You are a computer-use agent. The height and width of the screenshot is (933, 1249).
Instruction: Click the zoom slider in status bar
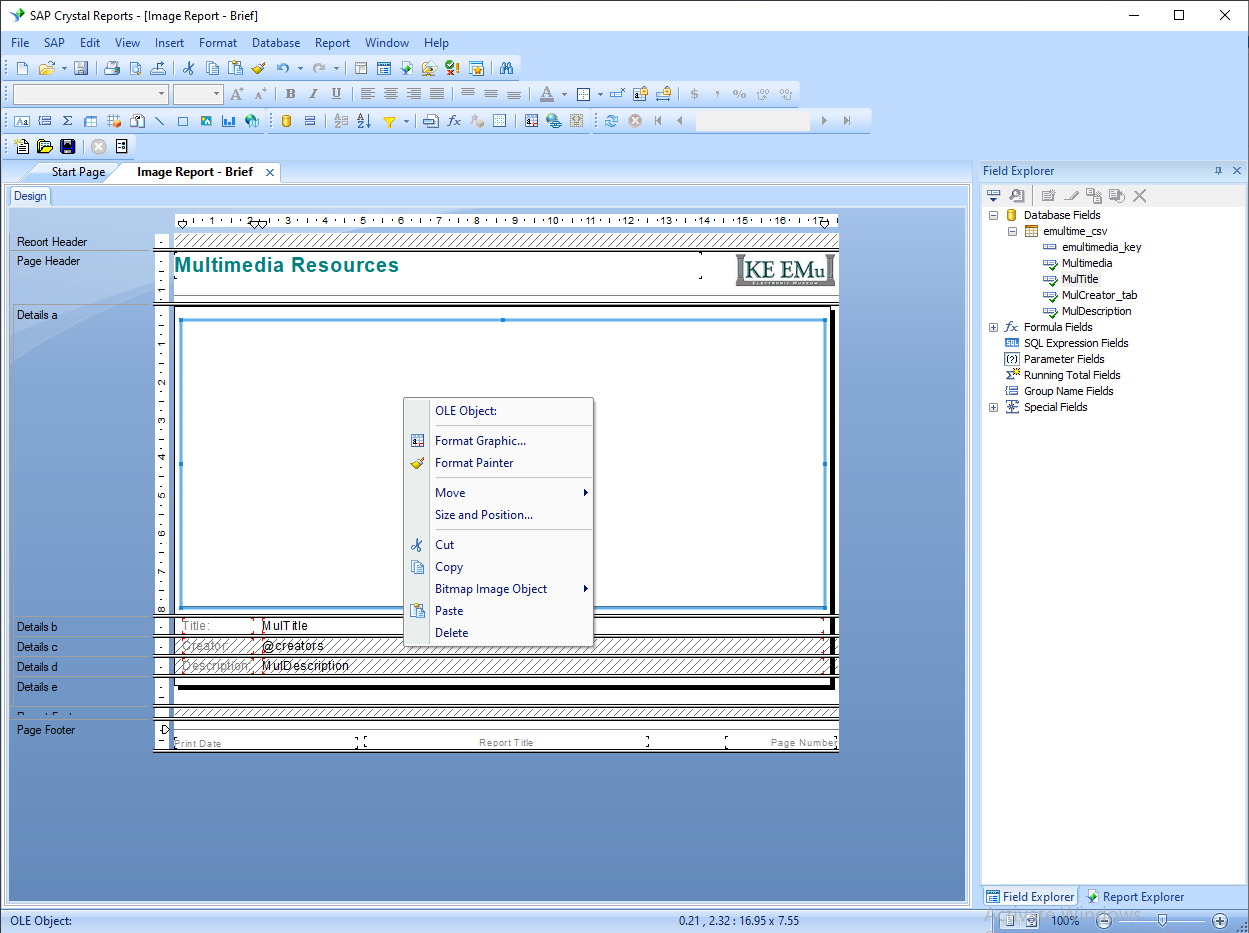coord(1162,920)
